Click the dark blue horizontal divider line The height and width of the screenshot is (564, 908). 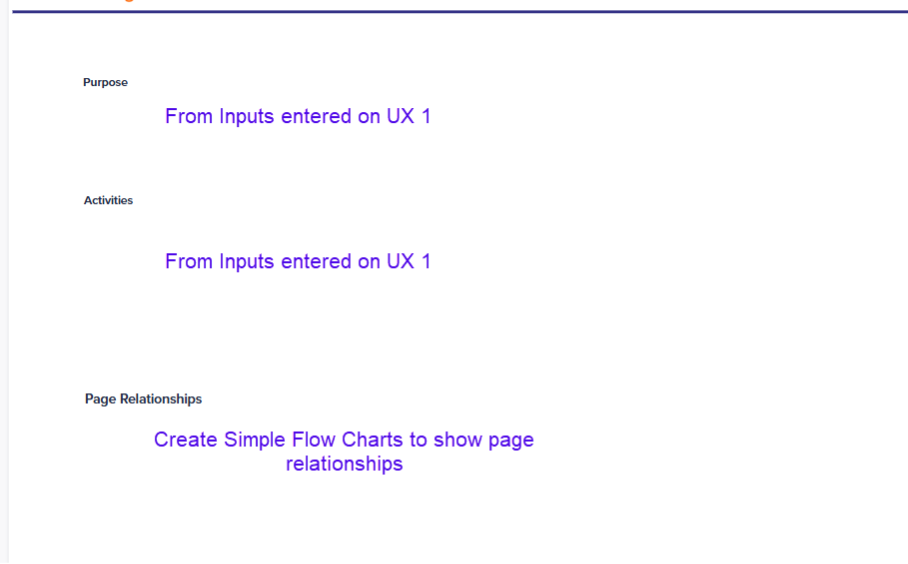[x=460, y=12]
